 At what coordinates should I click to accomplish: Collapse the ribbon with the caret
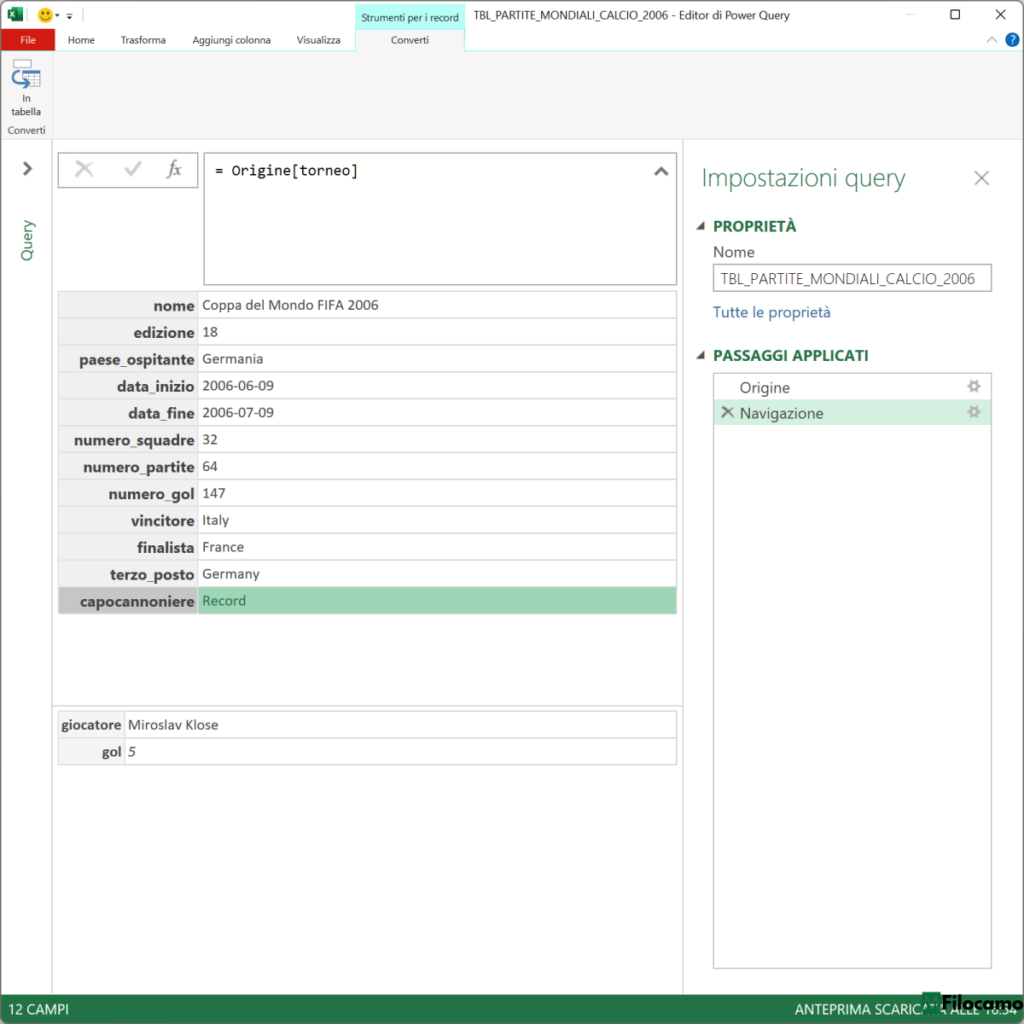click(x=991, y=40)
